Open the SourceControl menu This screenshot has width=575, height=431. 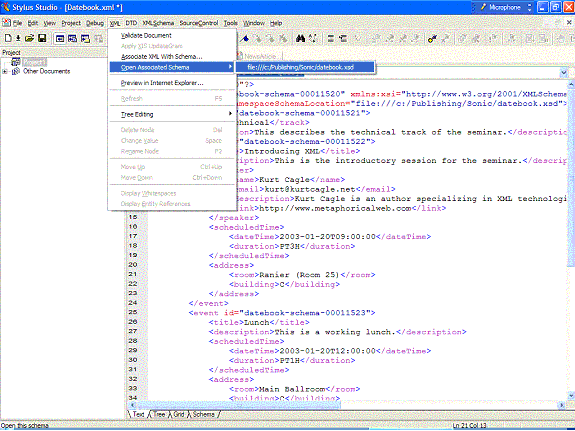(199, 23)
